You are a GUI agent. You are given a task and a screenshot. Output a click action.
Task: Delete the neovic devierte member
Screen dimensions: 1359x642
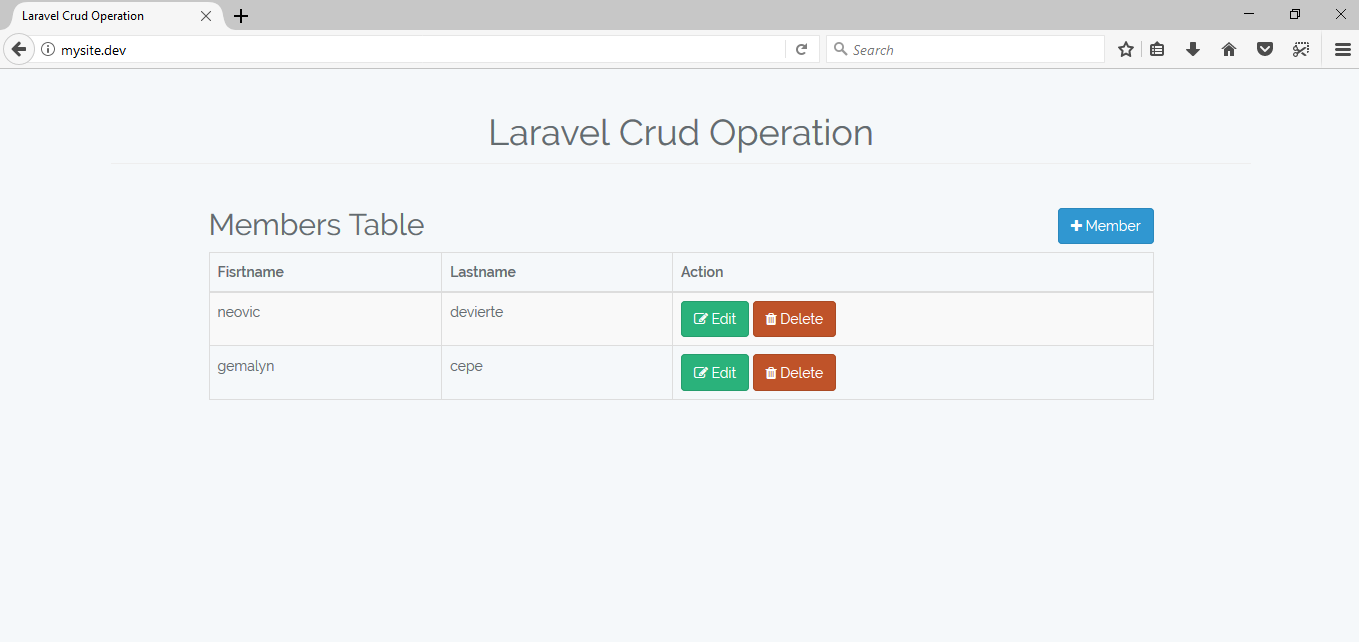point(794,319)
